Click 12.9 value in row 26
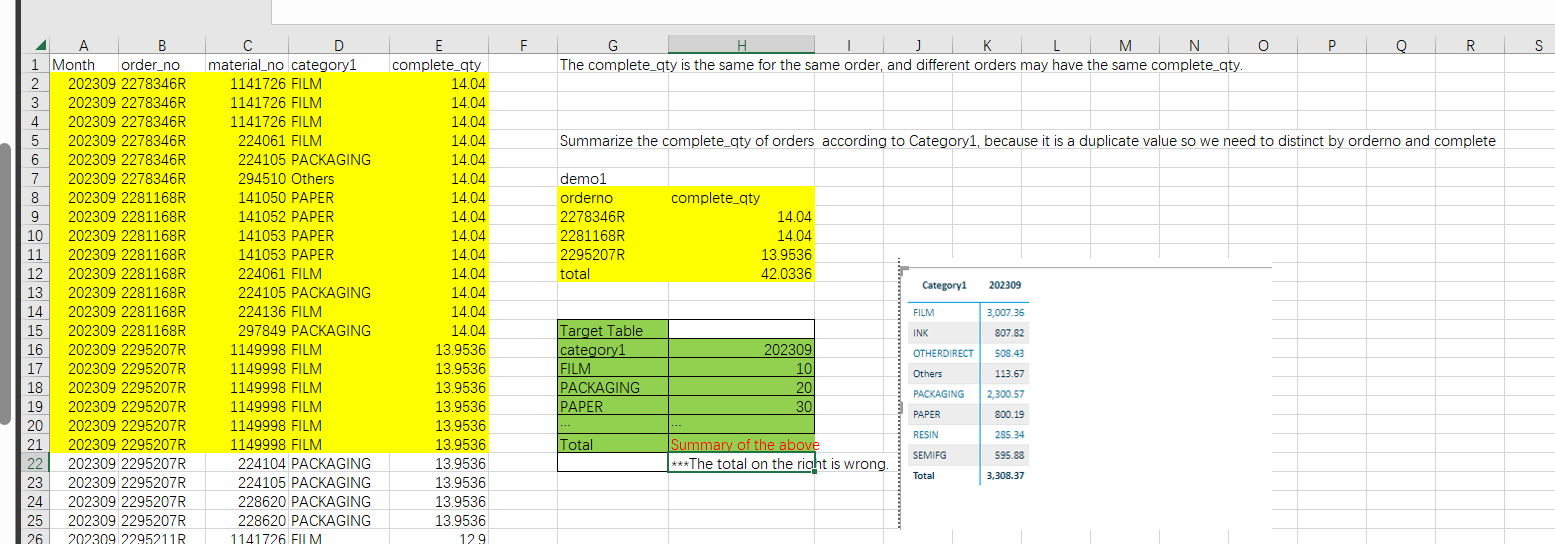Image resolution: width=1555 pixels, height=544 pixels. (438, 538)
